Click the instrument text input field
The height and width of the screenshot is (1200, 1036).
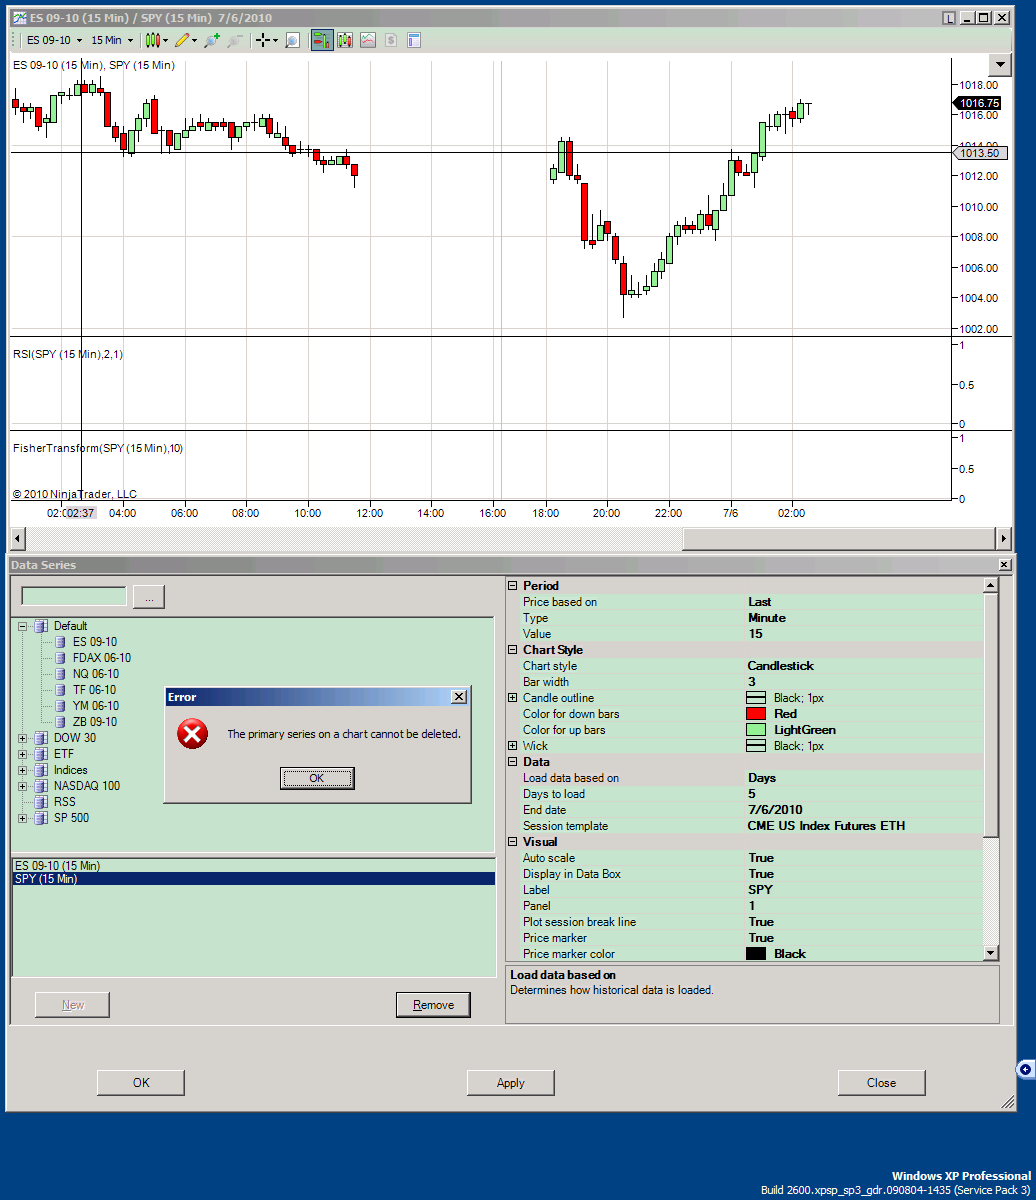pos(74,596)
